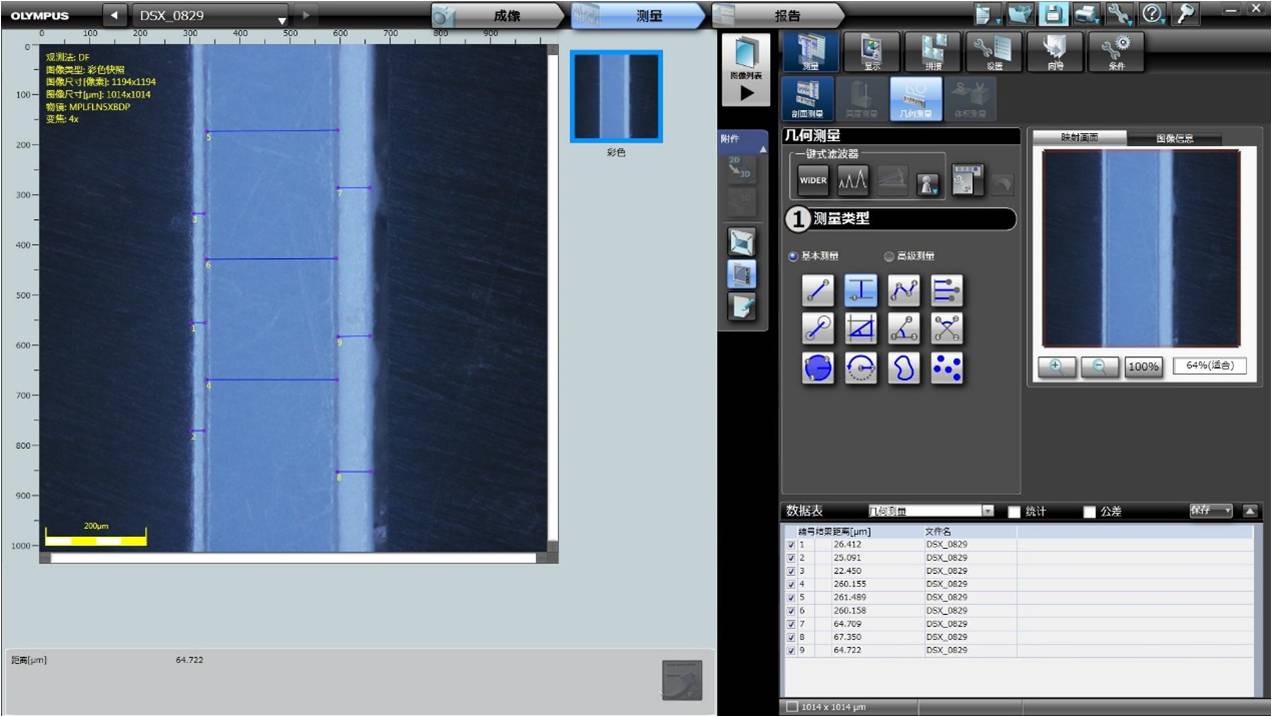
Task: Uncheck measurement row 5 in data table
Action: pos(791,597)
